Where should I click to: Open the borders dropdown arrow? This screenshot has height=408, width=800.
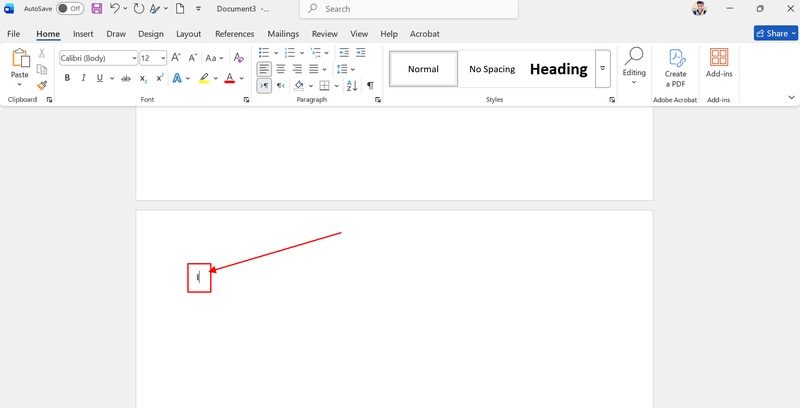point(337,86)
